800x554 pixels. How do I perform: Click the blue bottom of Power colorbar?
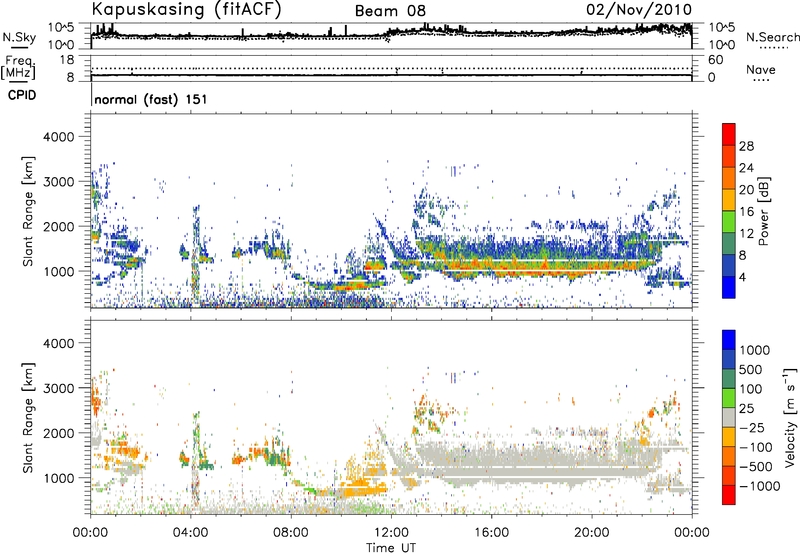coord(729,287)
